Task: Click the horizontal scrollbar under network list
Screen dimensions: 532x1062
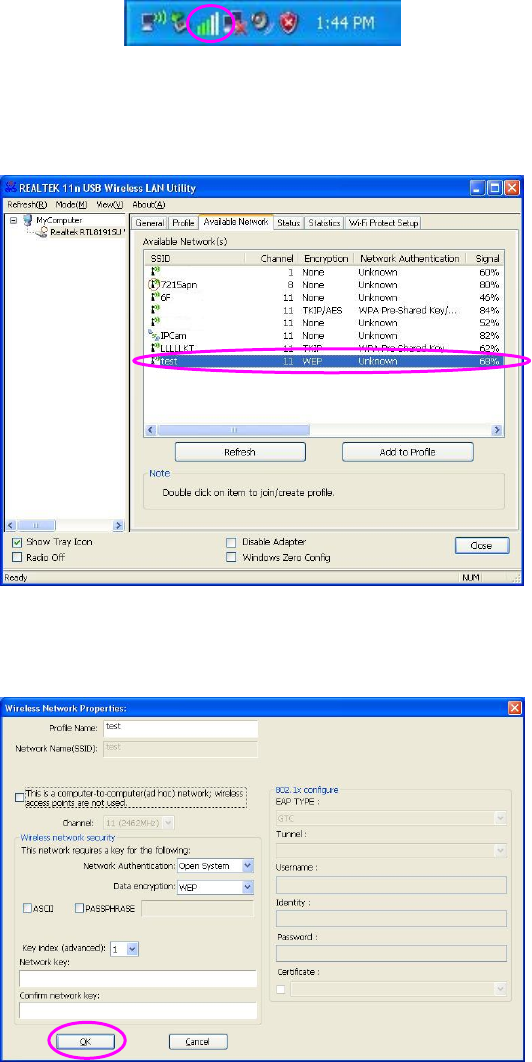Action: click(x=323, y=430)
